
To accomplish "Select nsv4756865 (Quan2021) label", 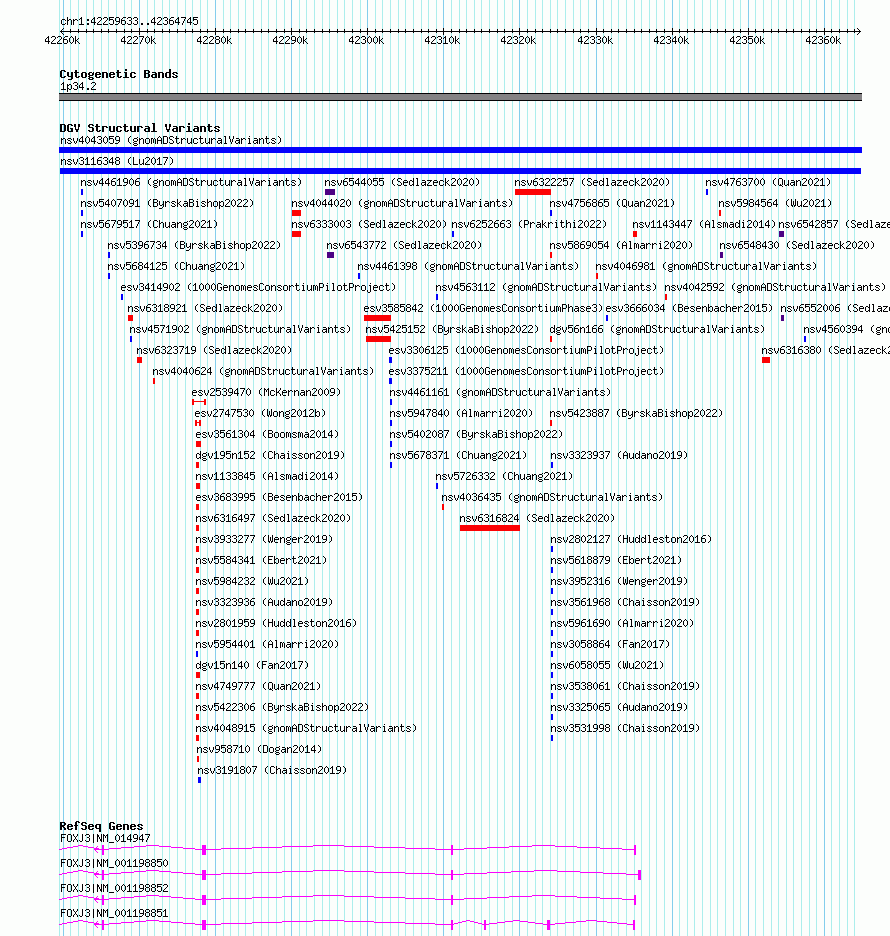I will tap(612, 203).
